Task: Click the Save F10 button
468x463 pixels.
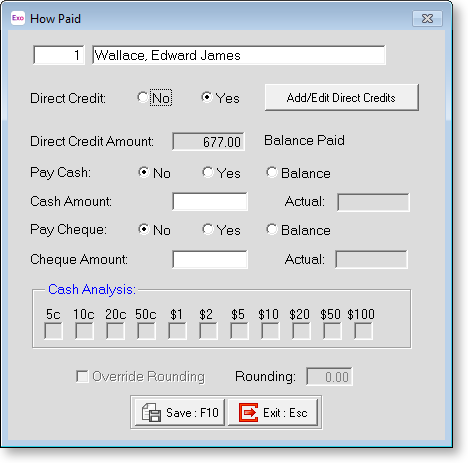Action: [180, 413]
